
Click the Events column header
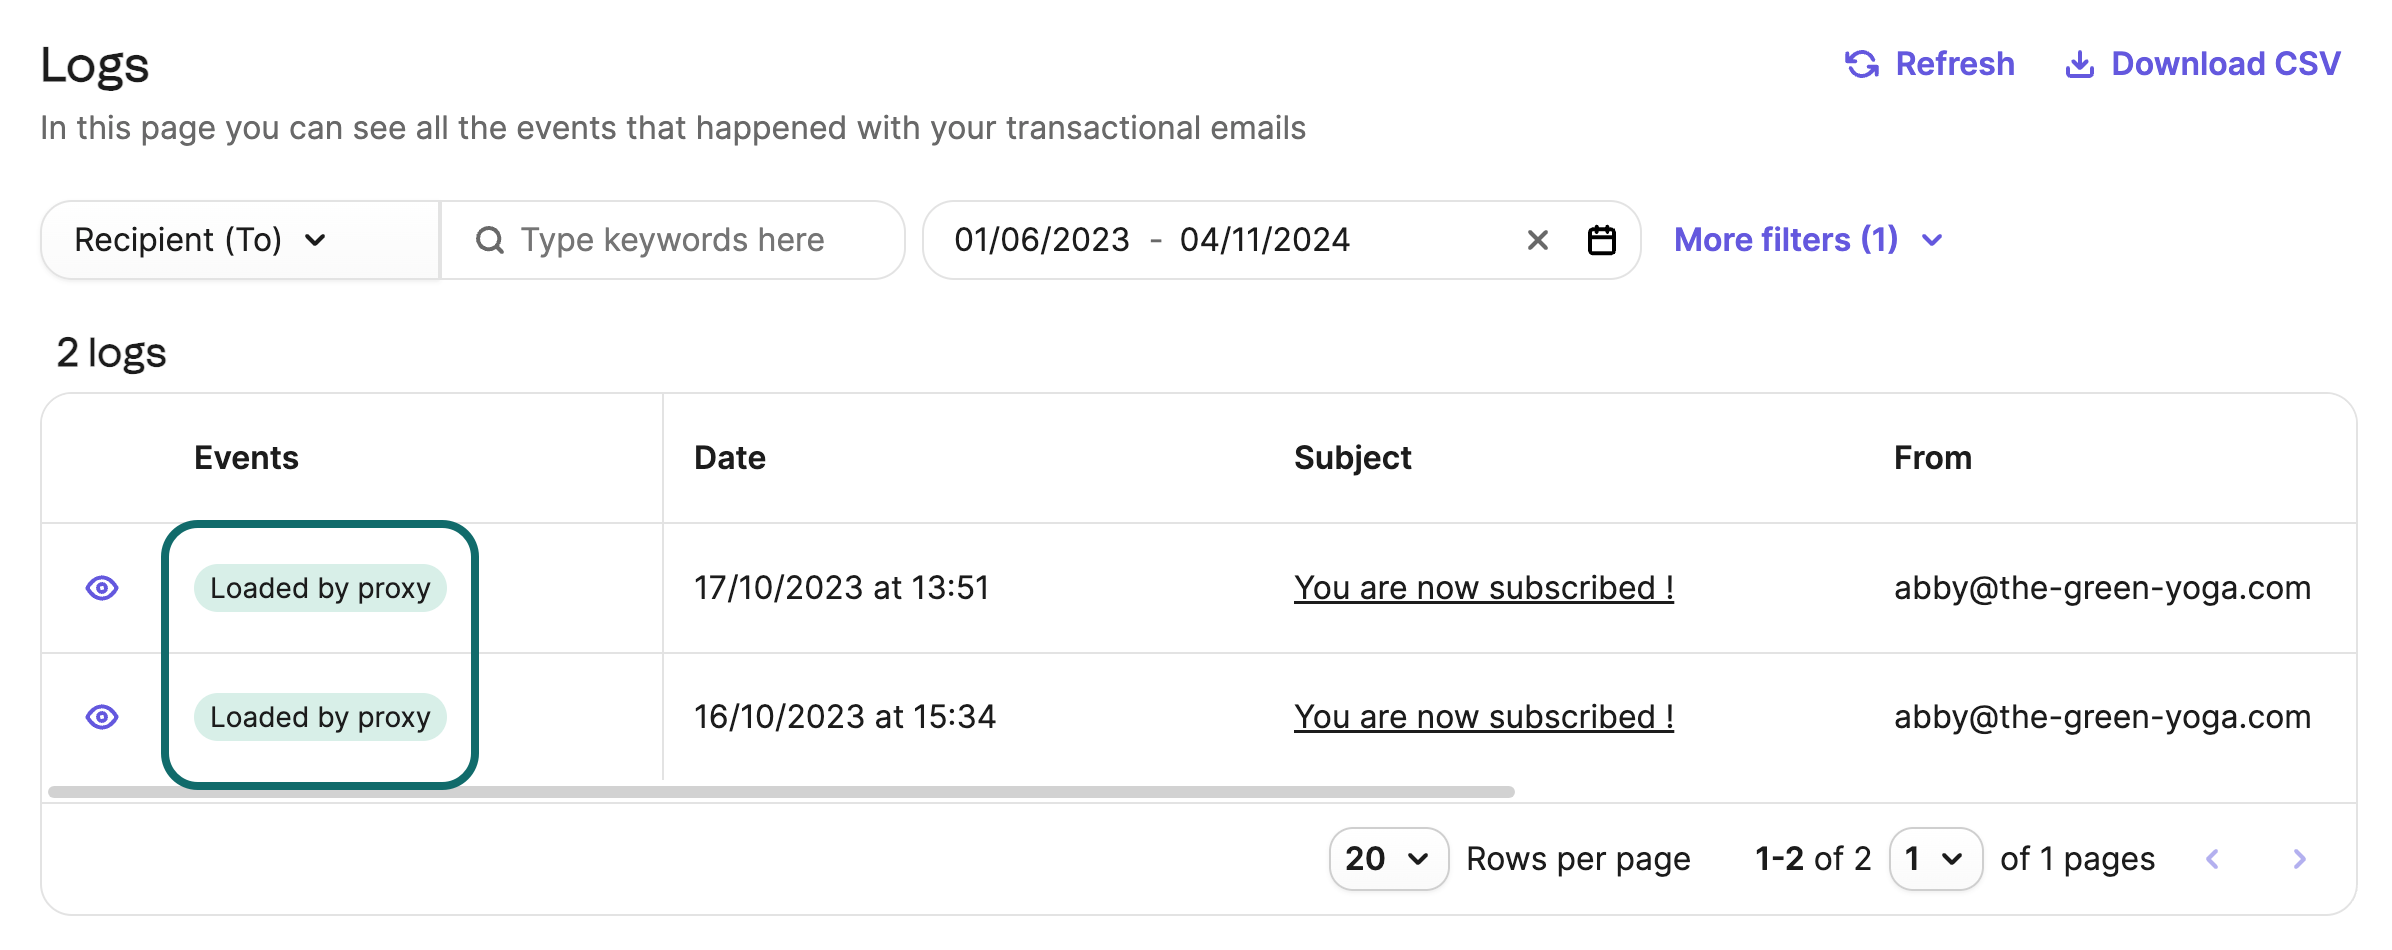click(246, 458)
